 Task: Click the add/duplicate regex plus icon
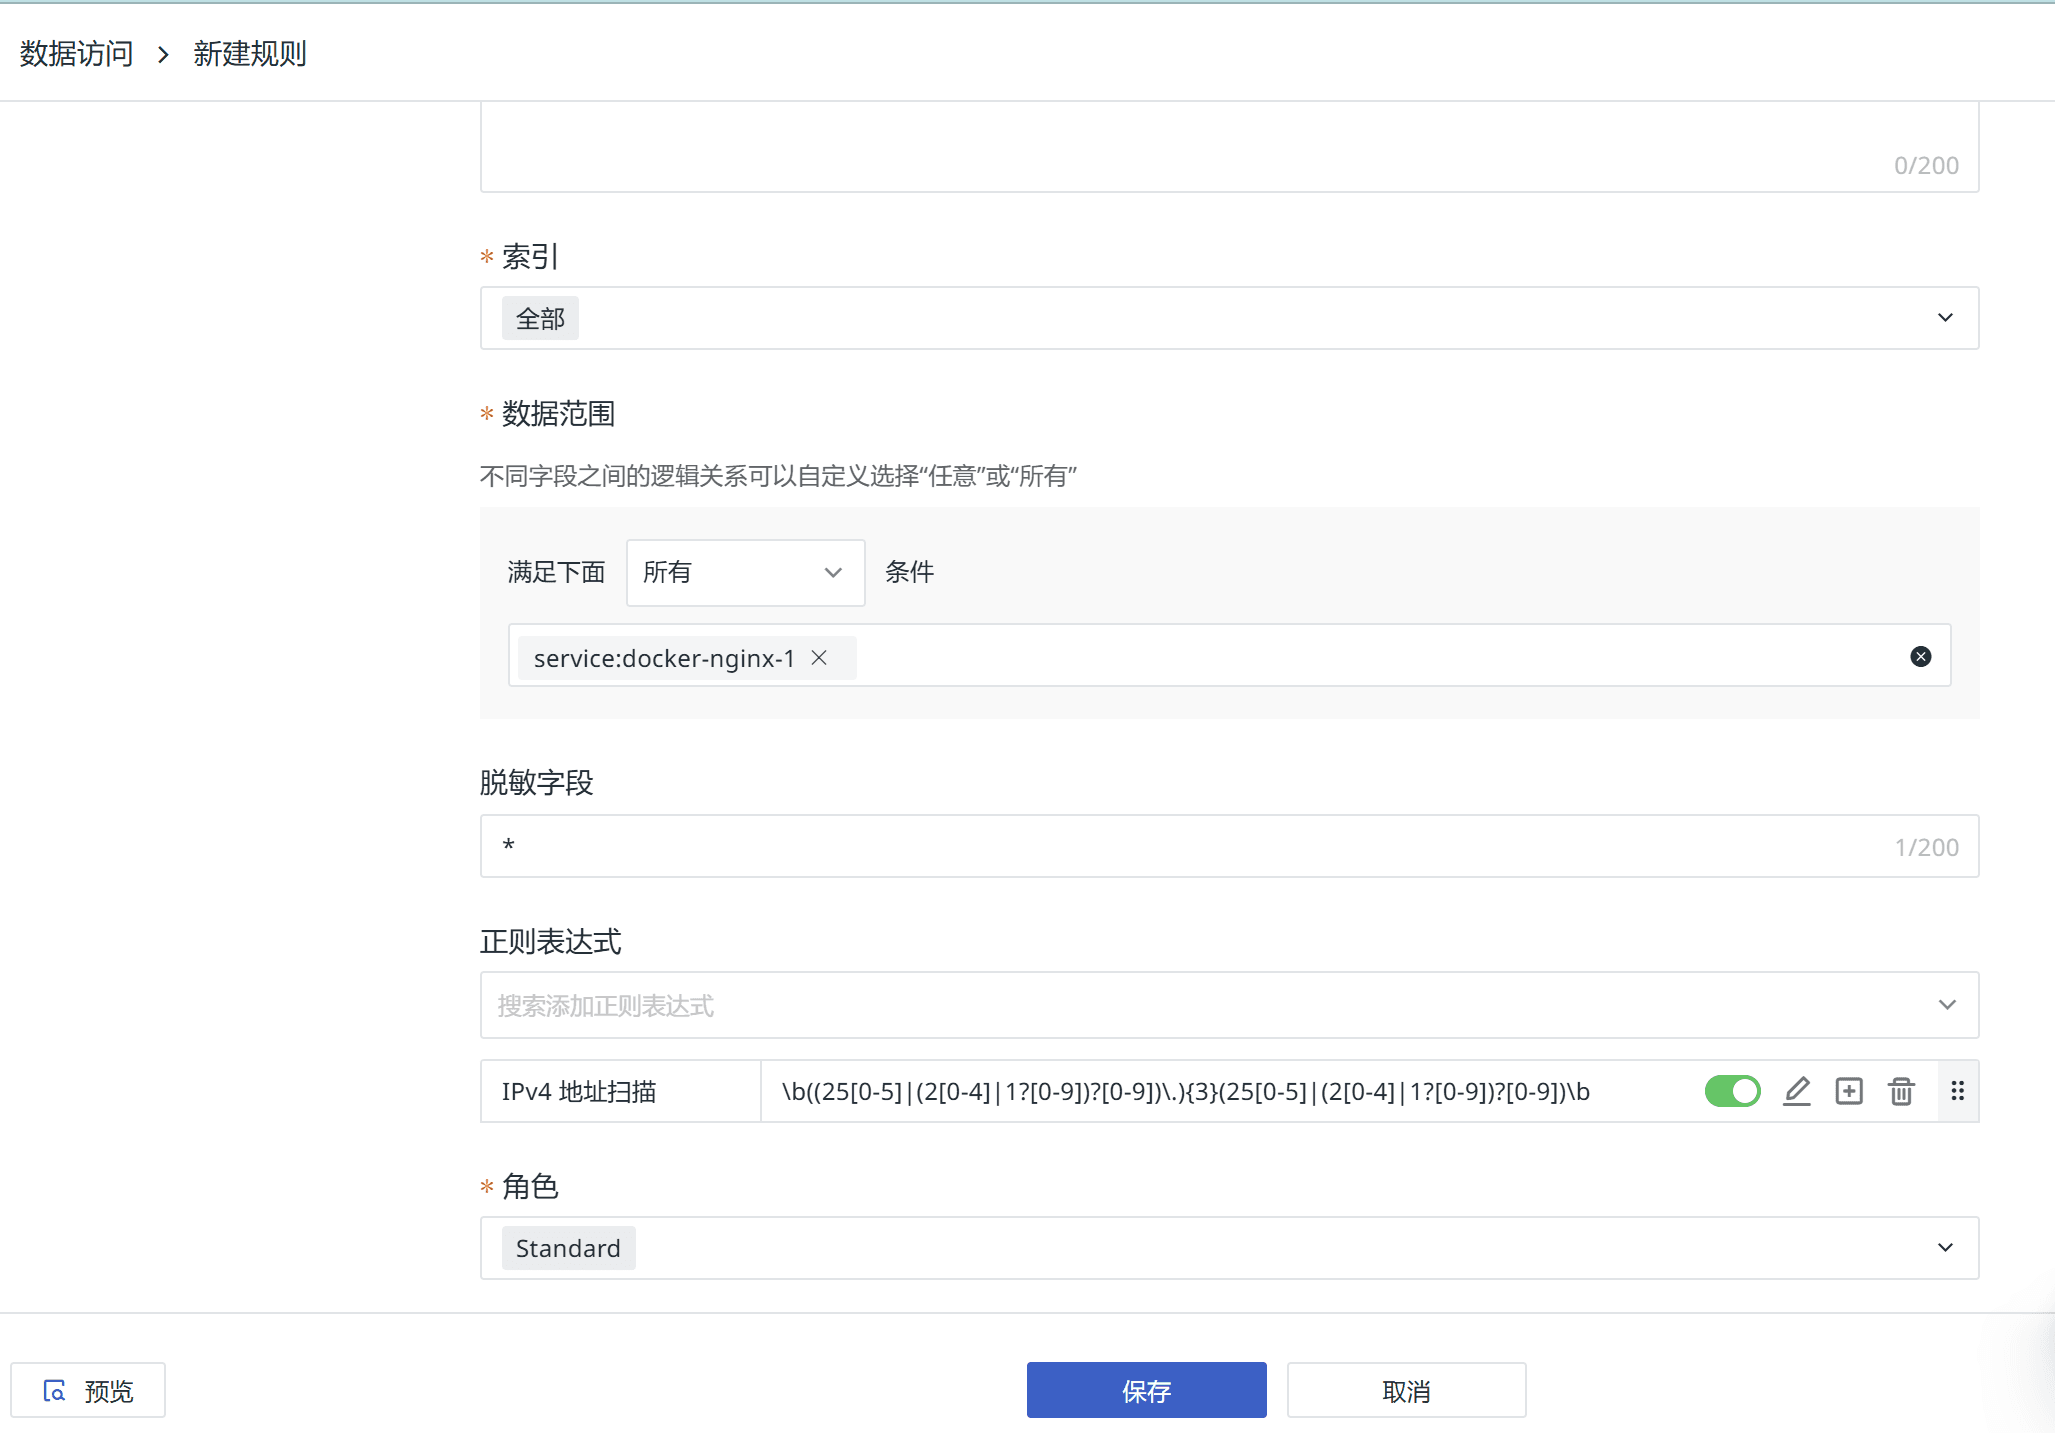coord(1849,1091)
